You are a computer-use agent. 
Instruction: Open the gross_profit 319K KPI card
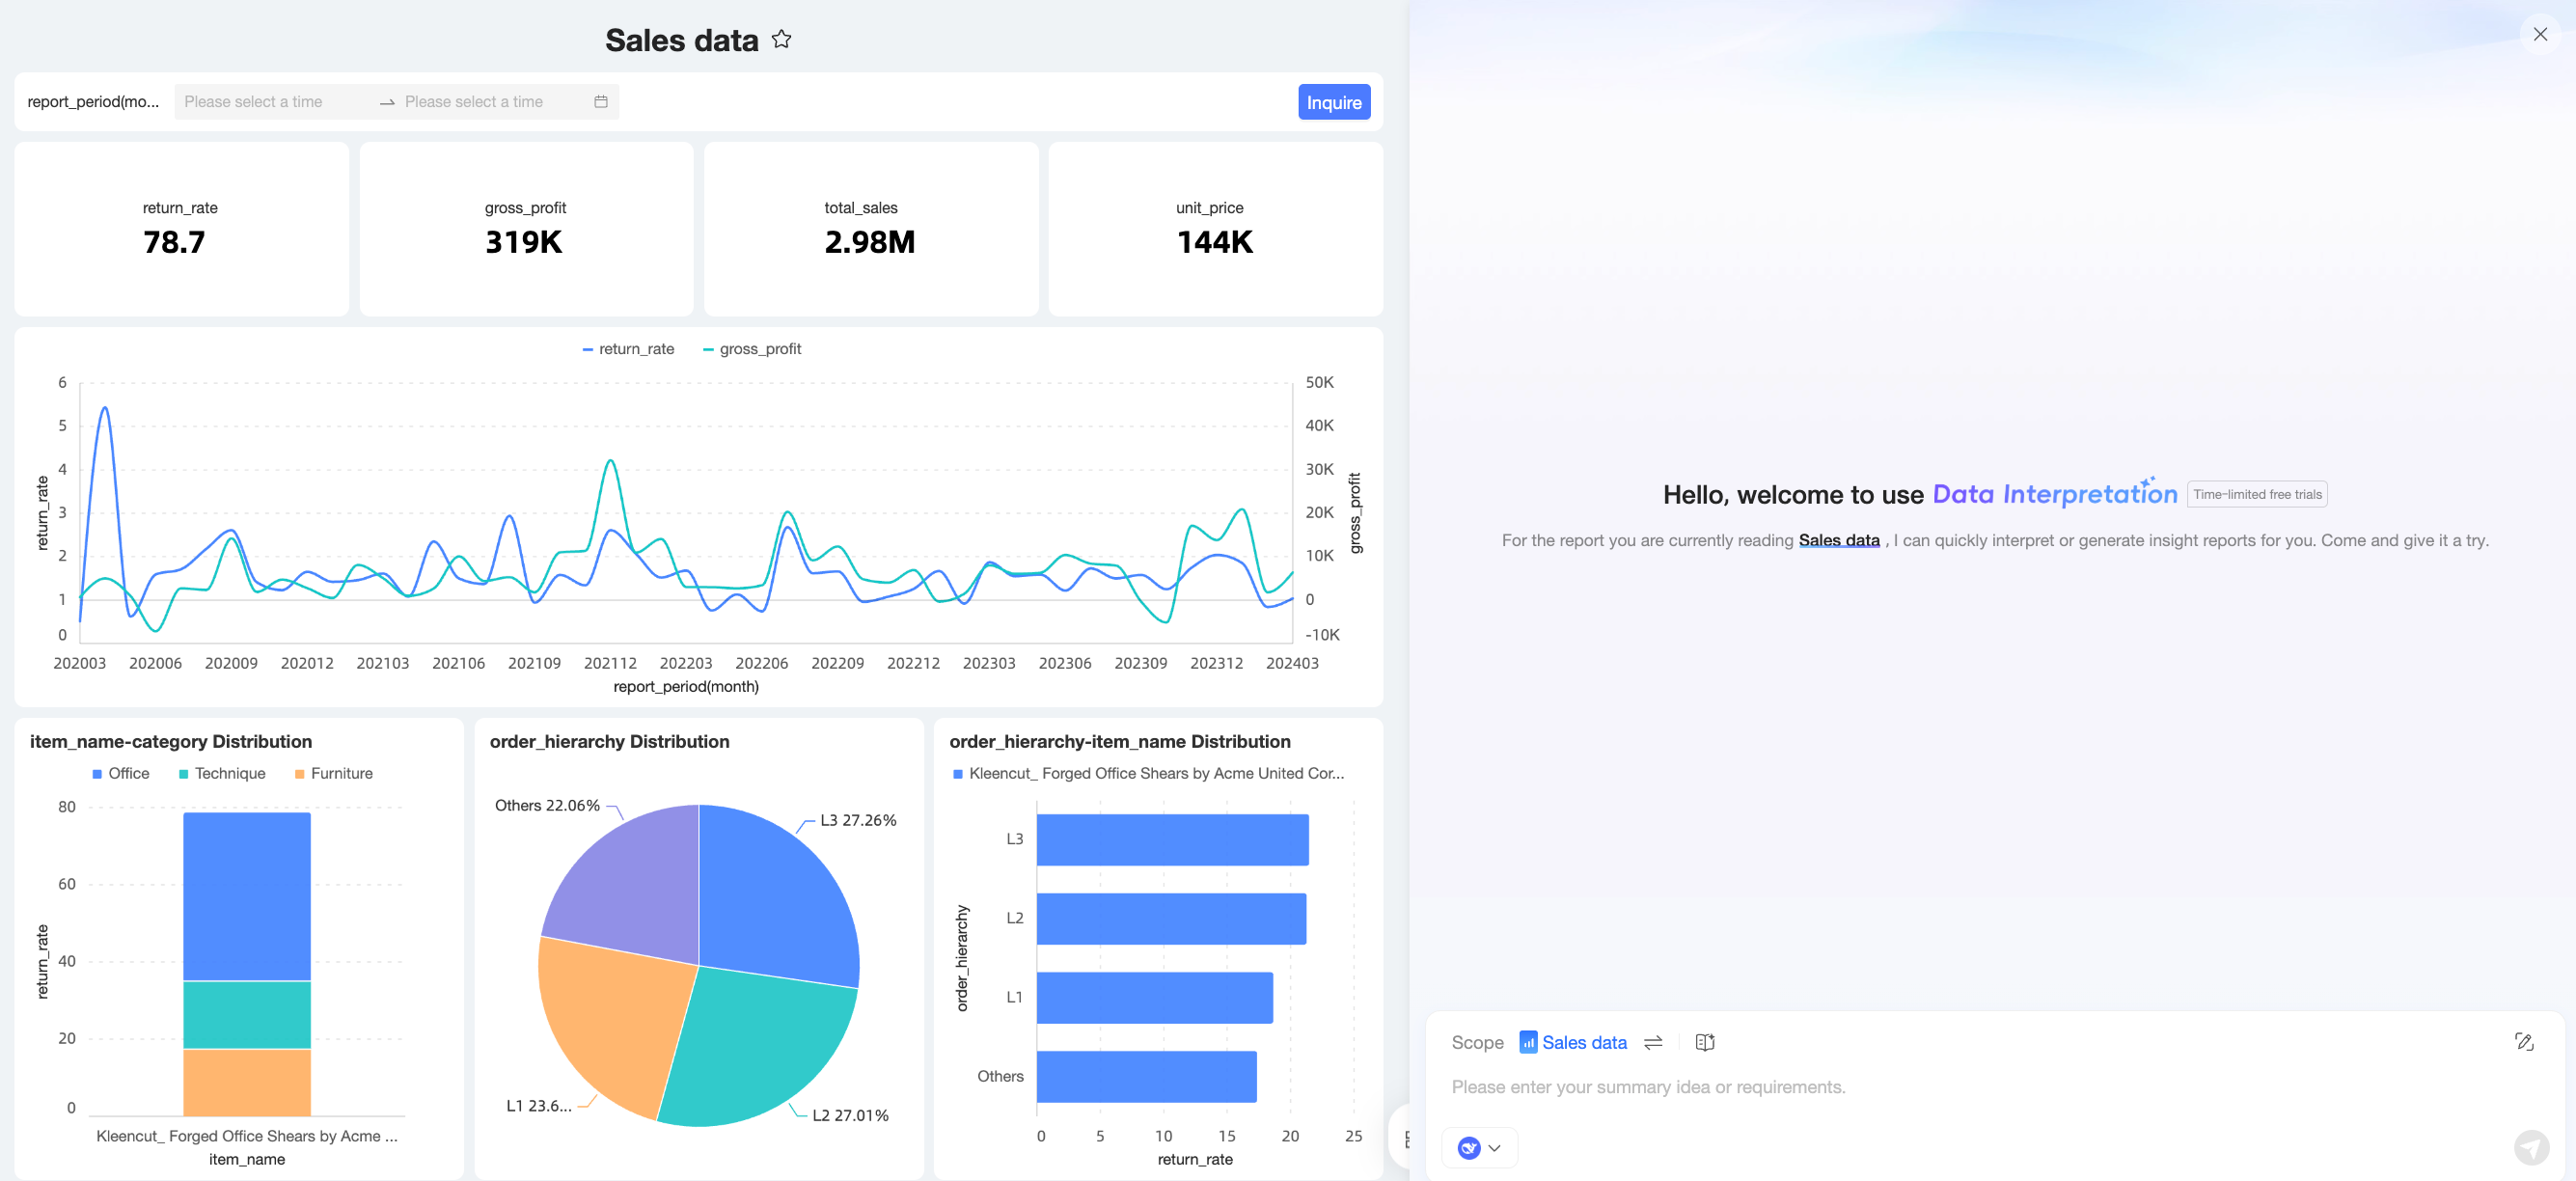[526, 229]
